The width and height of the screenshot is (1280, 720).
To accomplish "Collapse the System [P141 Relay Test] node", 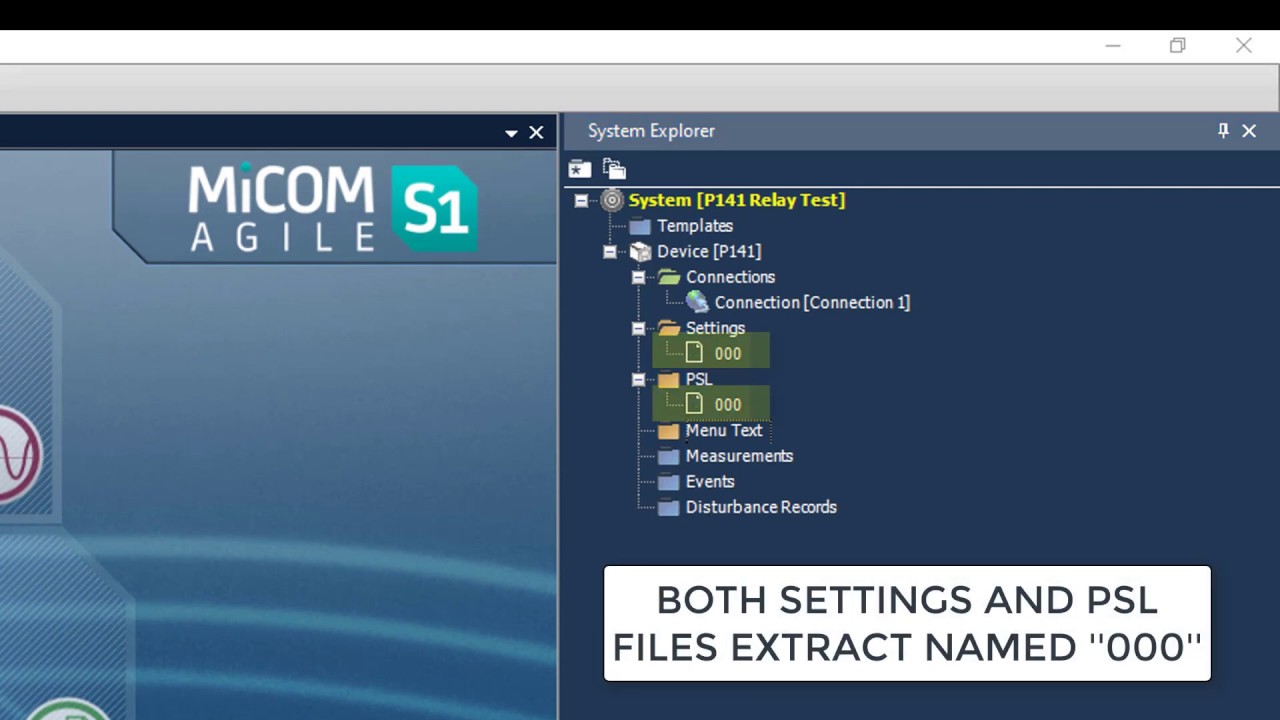I will (581, 201).
